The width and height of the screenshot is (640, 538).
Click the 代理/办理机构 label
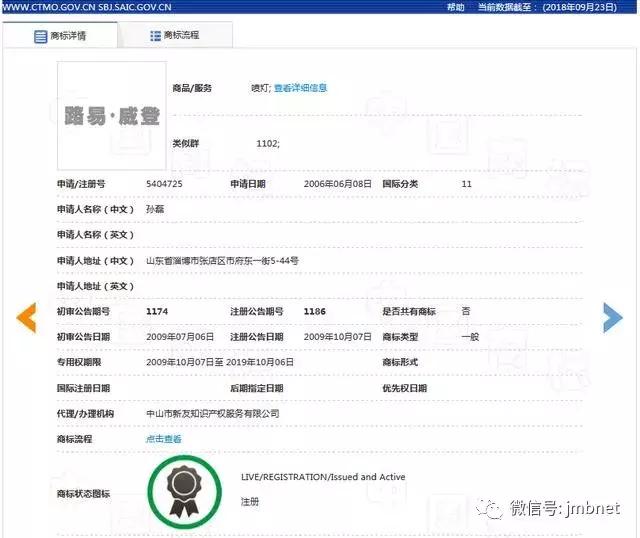(x=85, y=414)
